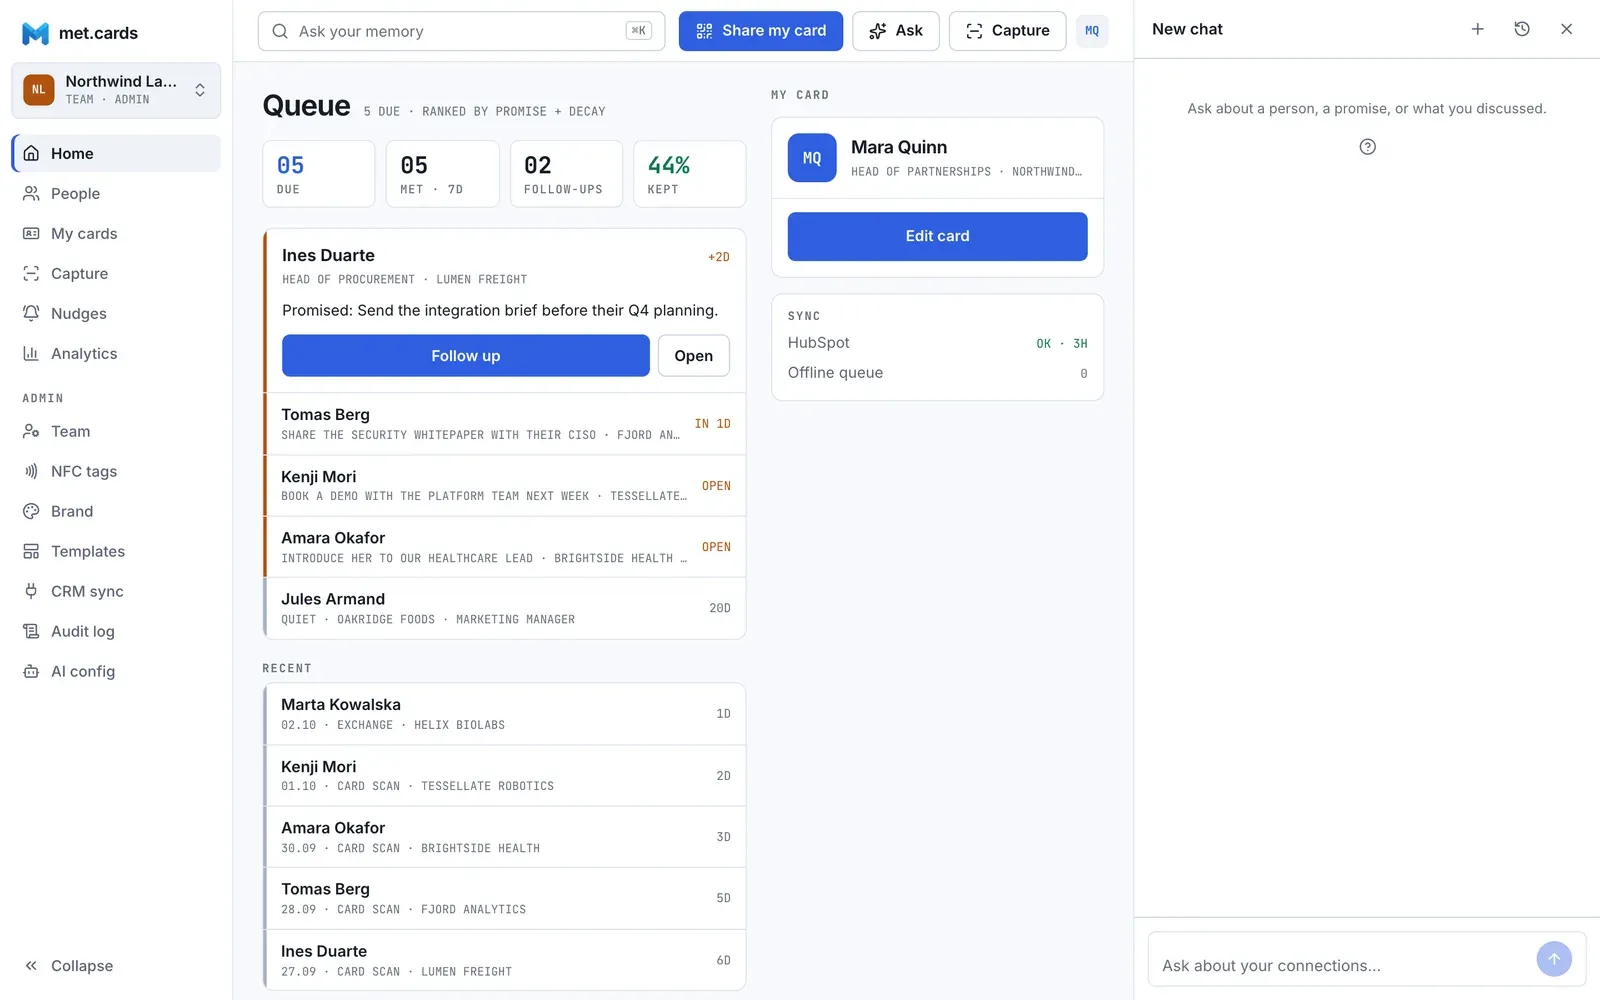This screenshot has height=1000, width=1600.
Task: Click the 05 MET 7D stat tile
Action: click(443, 174)
